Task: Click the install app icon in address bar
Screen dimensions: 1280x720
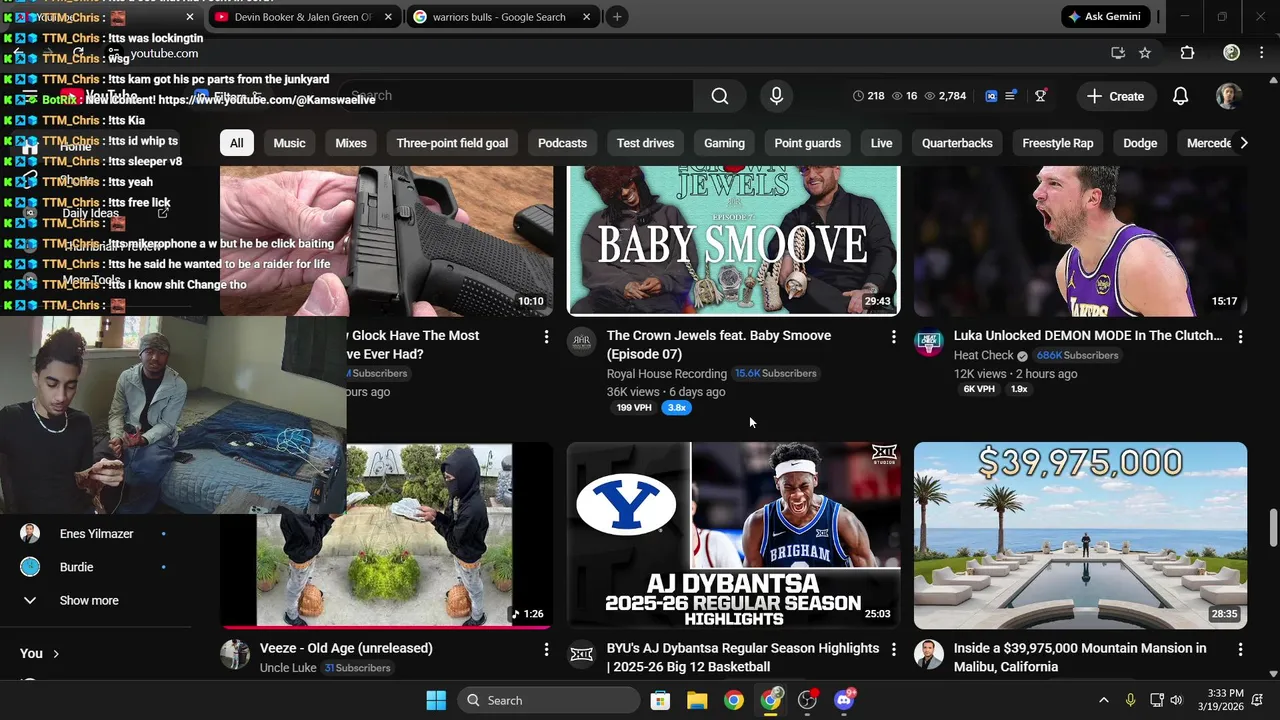Action: (x=1118, y=53)
